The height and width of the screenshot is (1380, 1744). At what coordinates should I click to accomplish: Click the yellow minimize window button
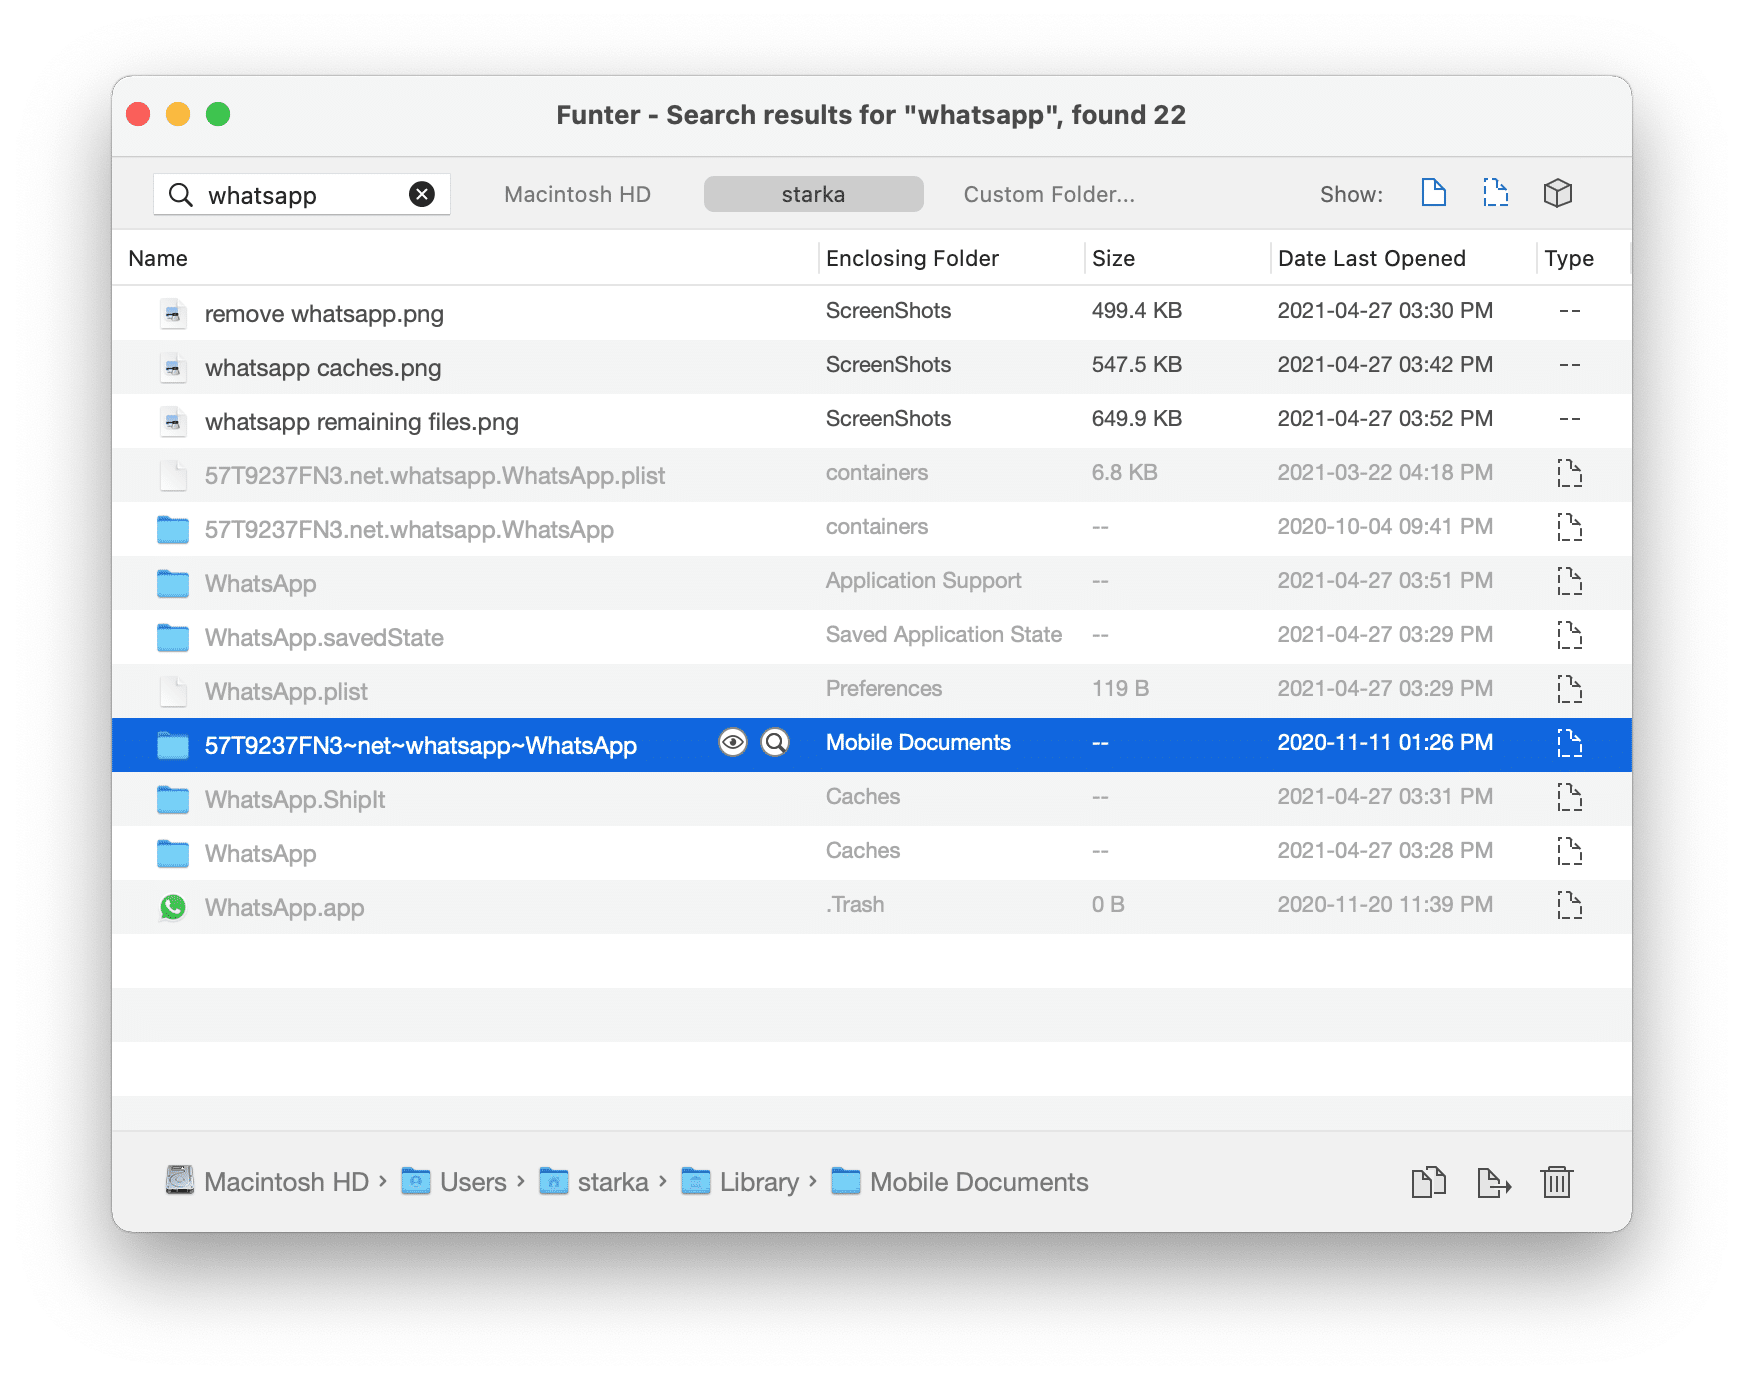[178, 114]
